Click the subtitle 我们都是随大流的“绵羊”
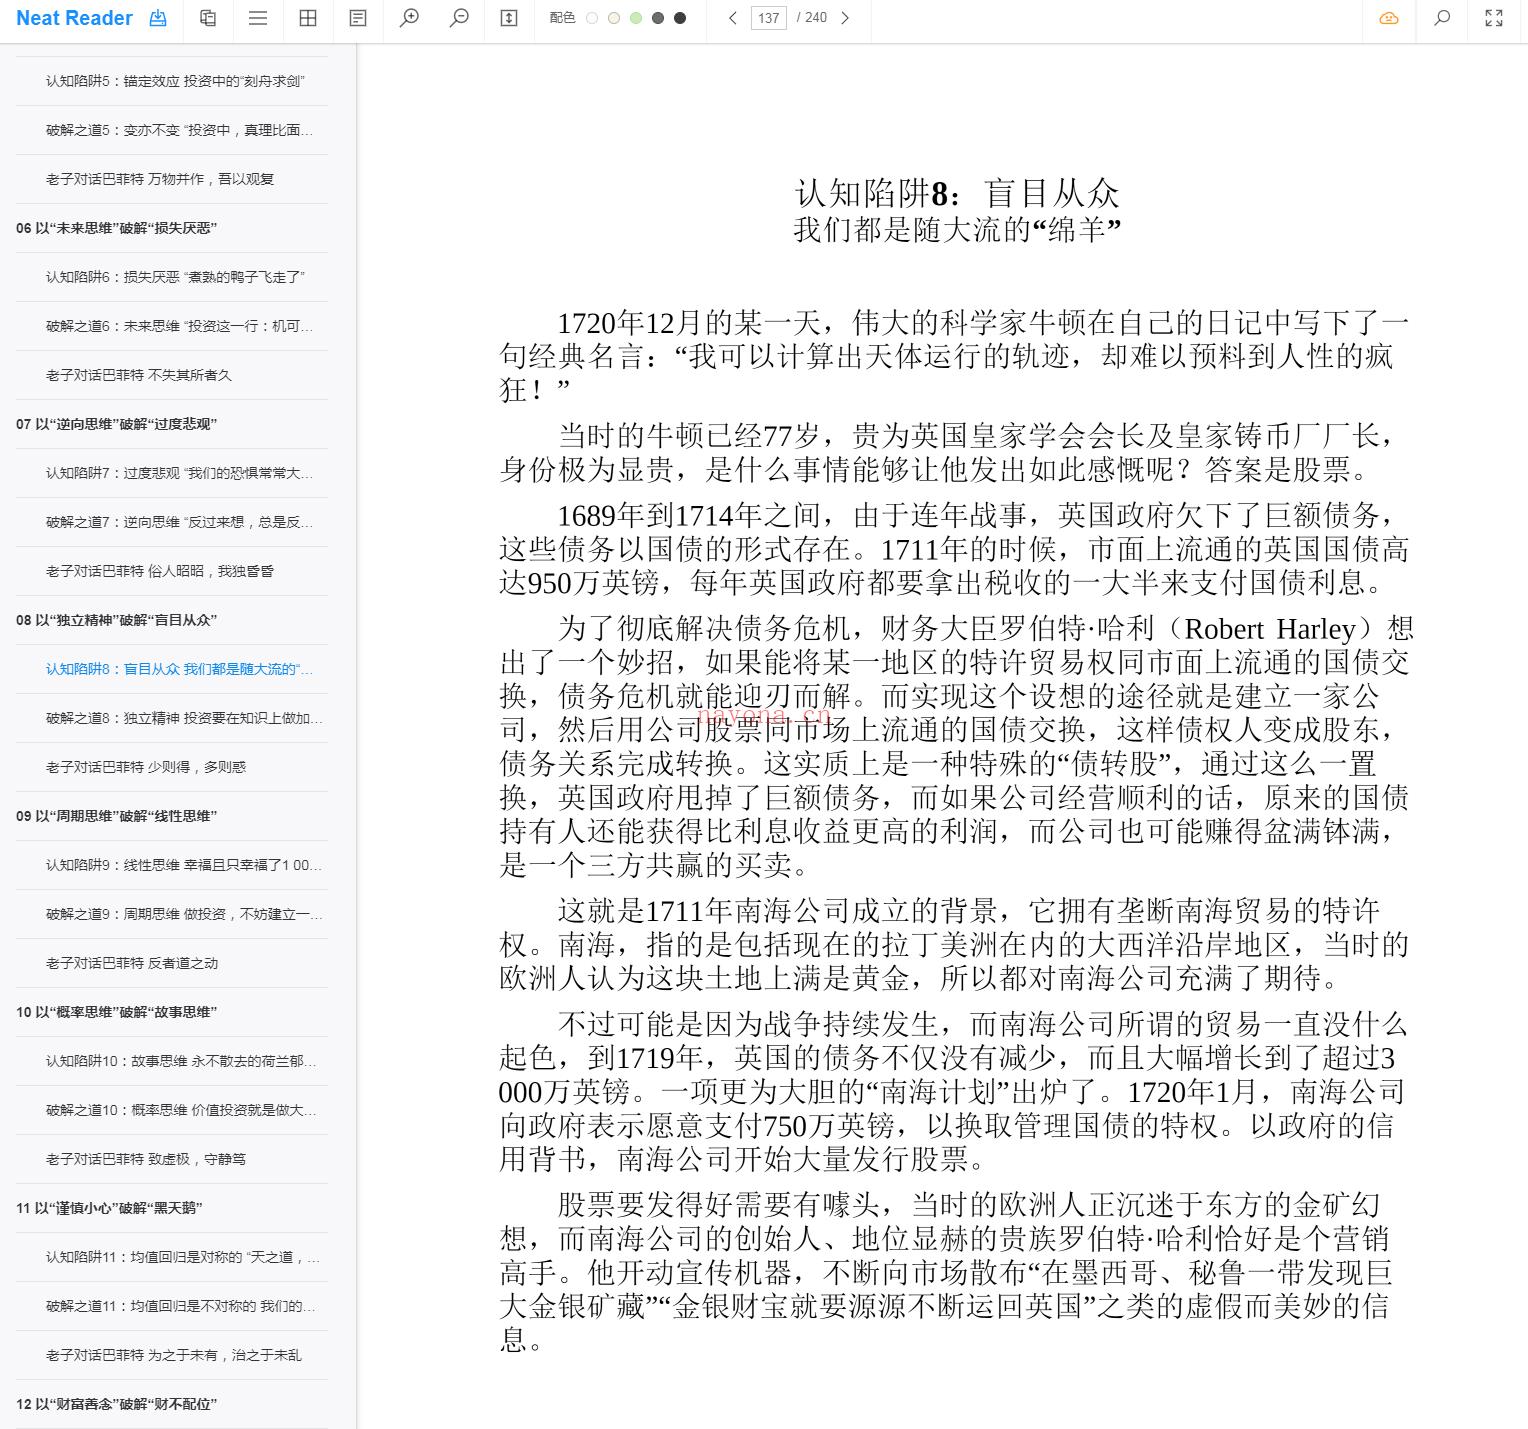This screenshot has width=1528, height=1429. 957,229
